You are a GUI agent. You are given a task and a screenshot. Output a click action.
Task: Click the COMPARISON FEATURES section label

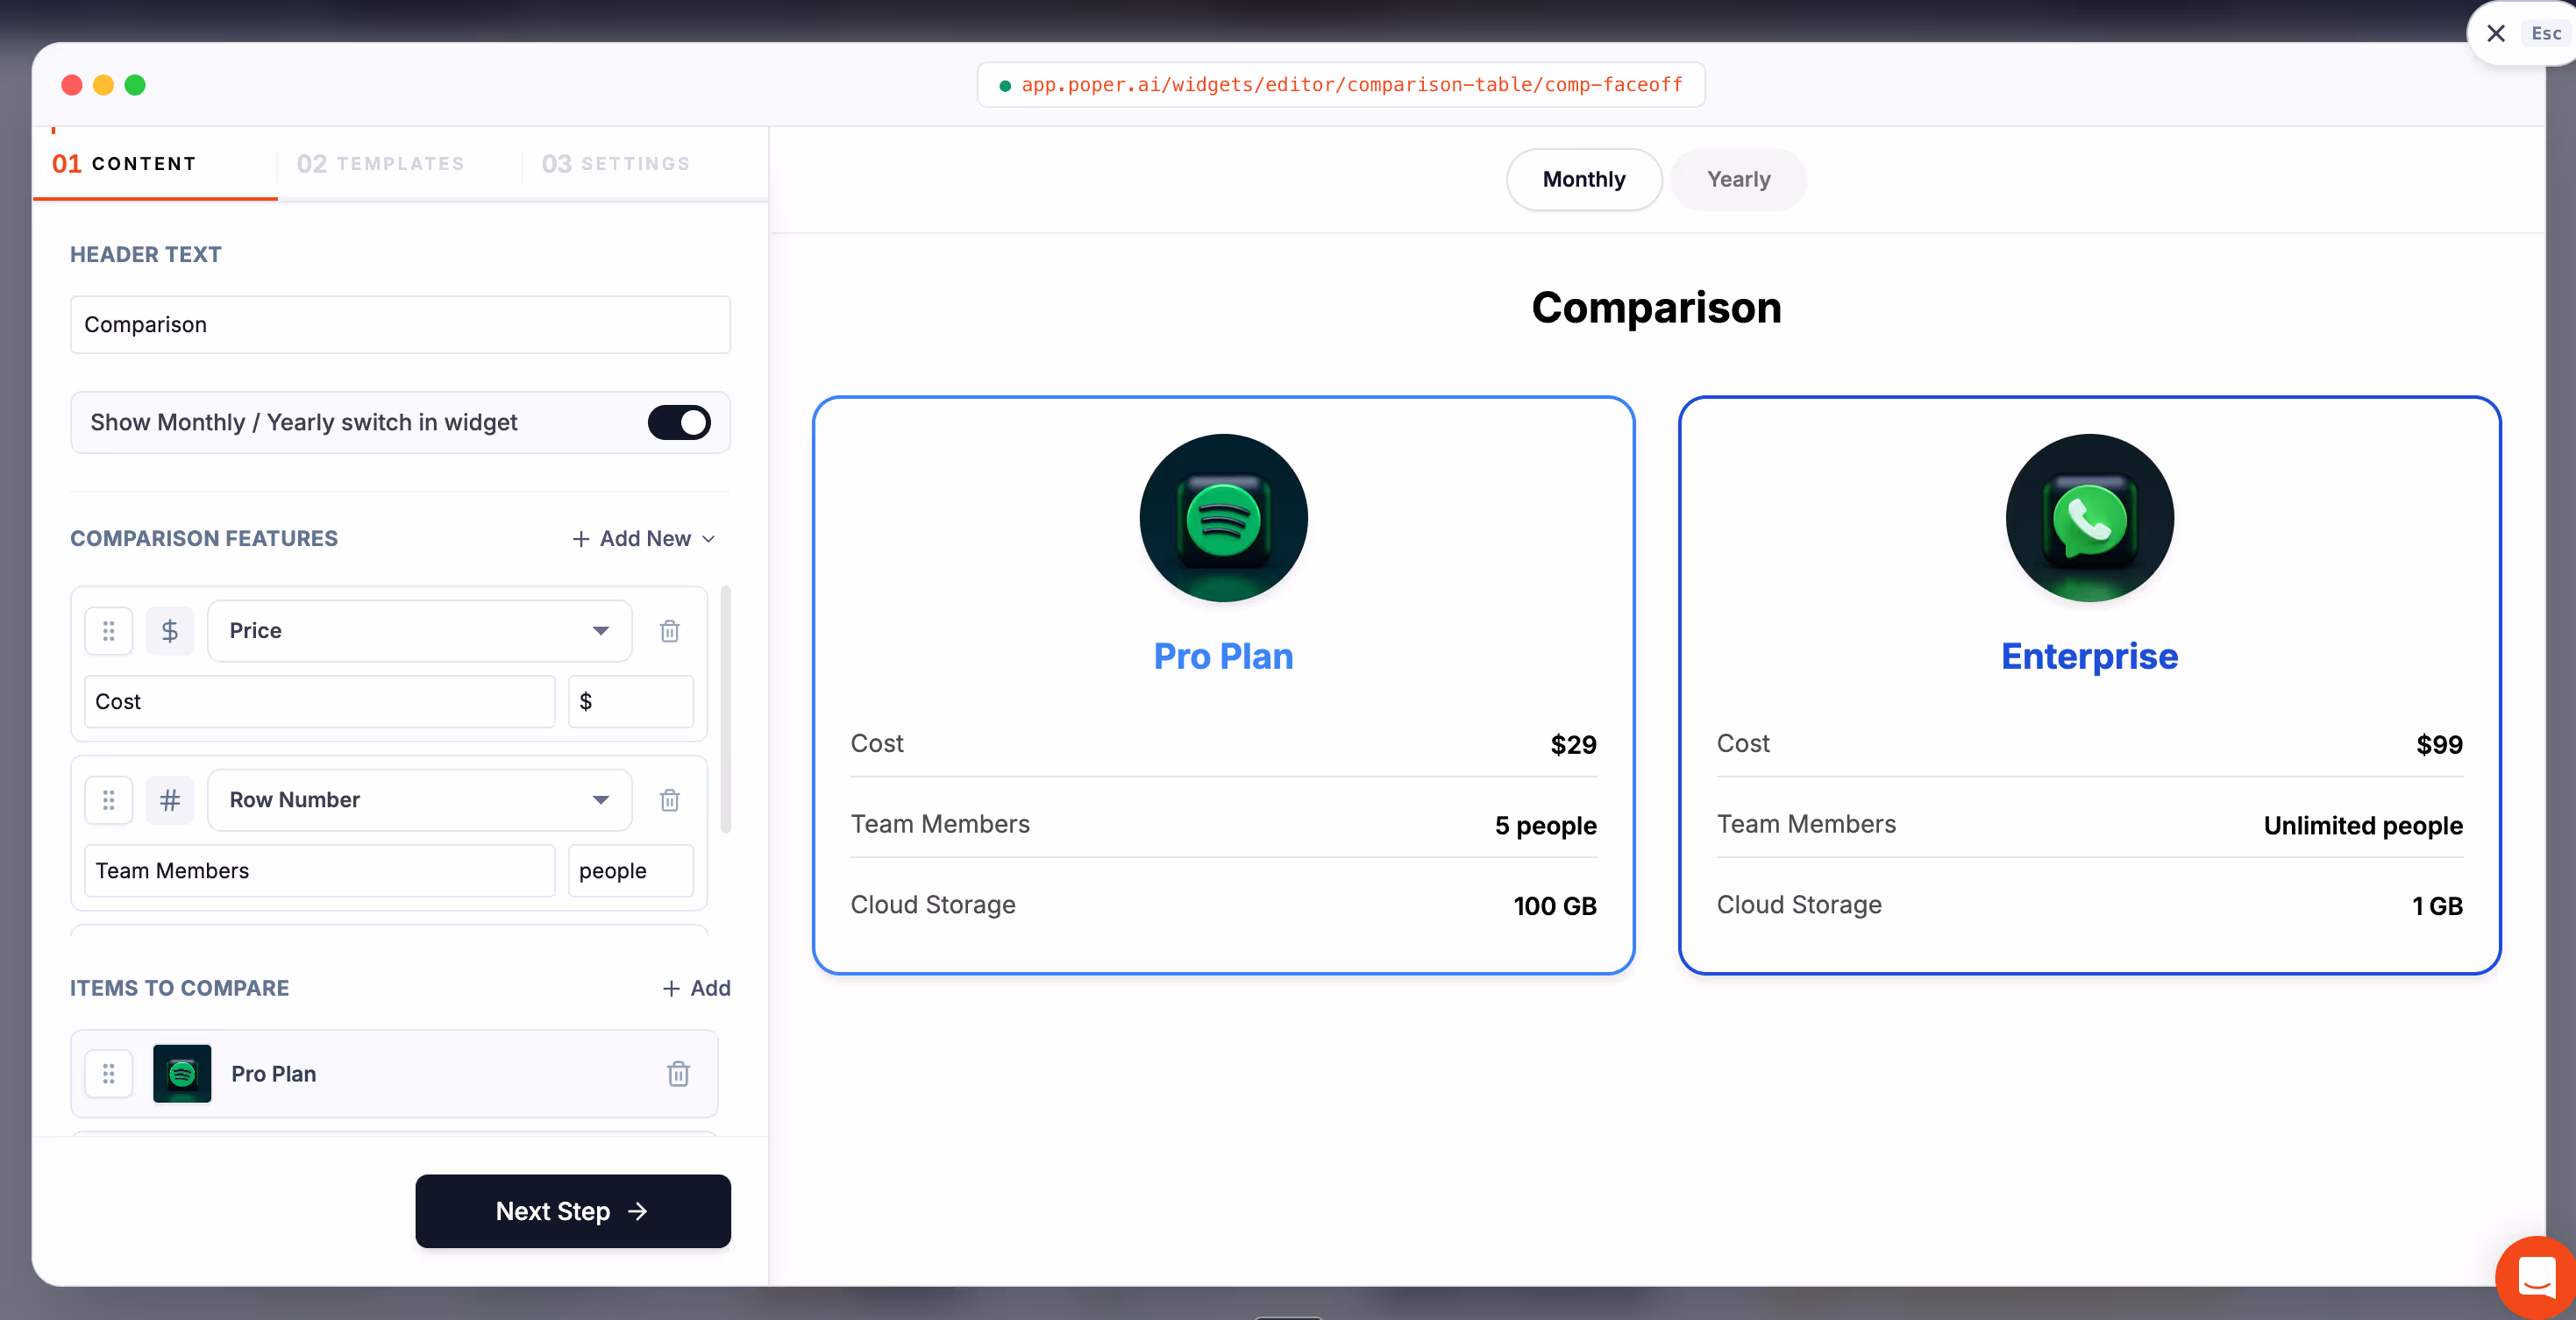click(x=204, y=539)
